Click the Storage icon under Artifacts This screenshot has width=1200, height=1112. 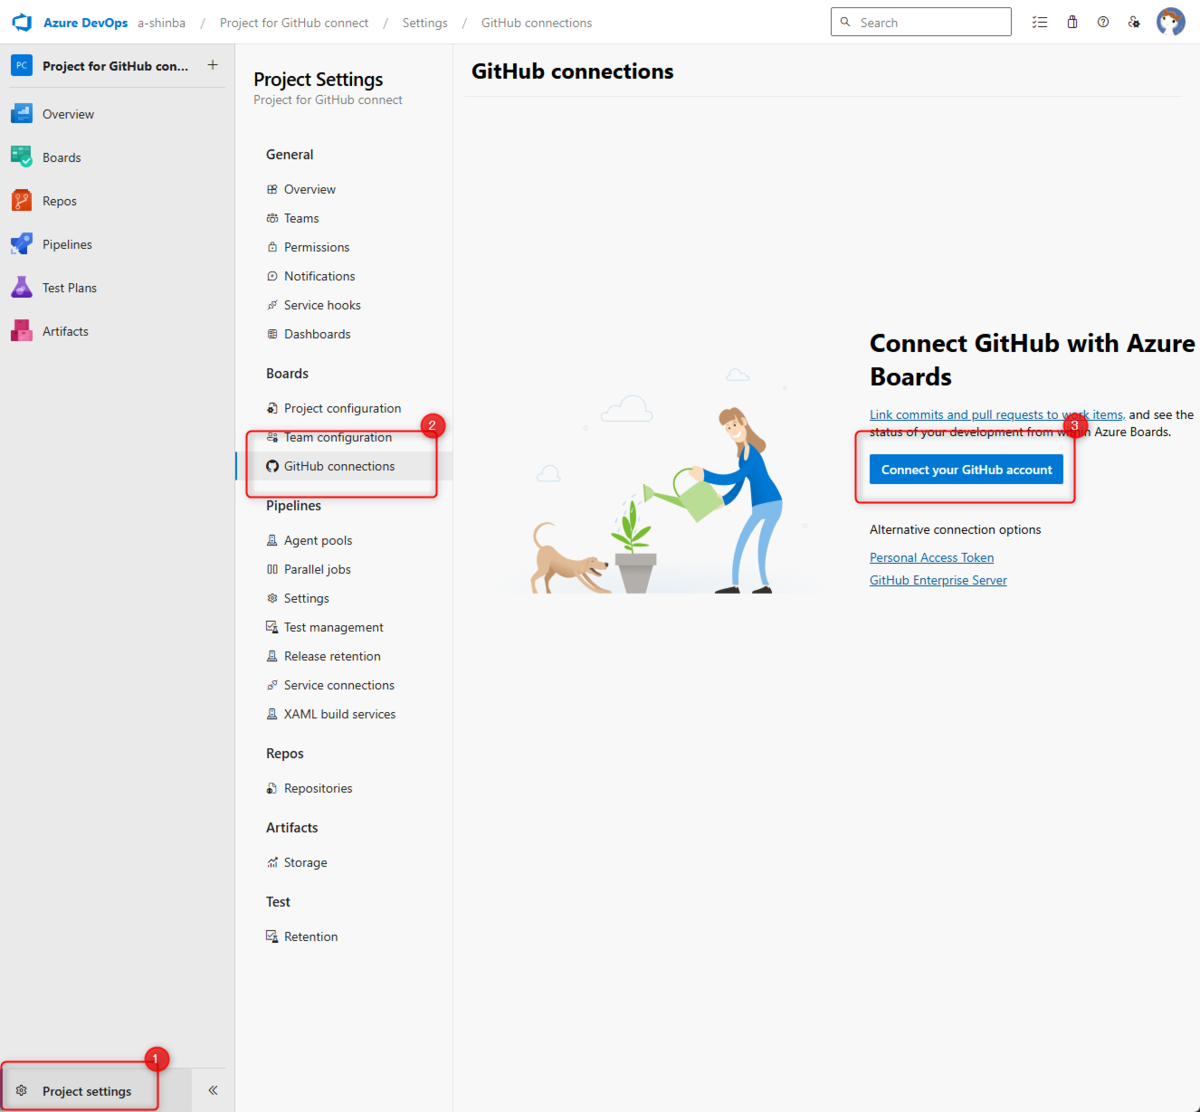(272, 862)
